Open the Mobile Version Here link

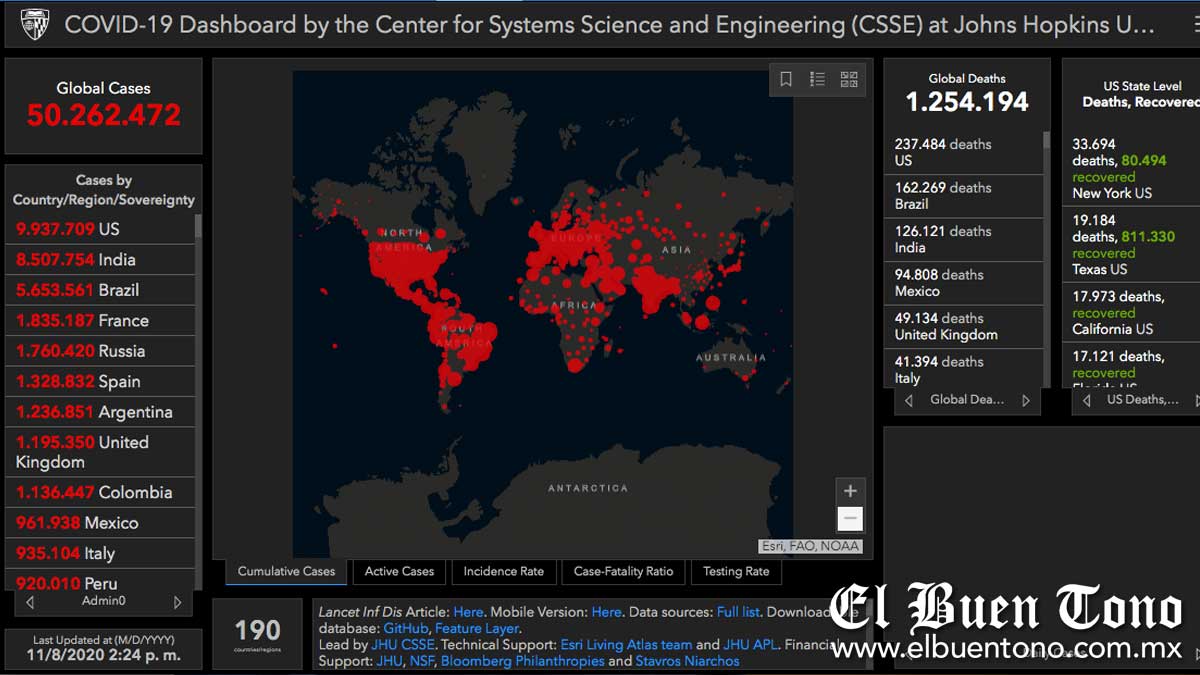pyautogui.click(x=606, y=612)
